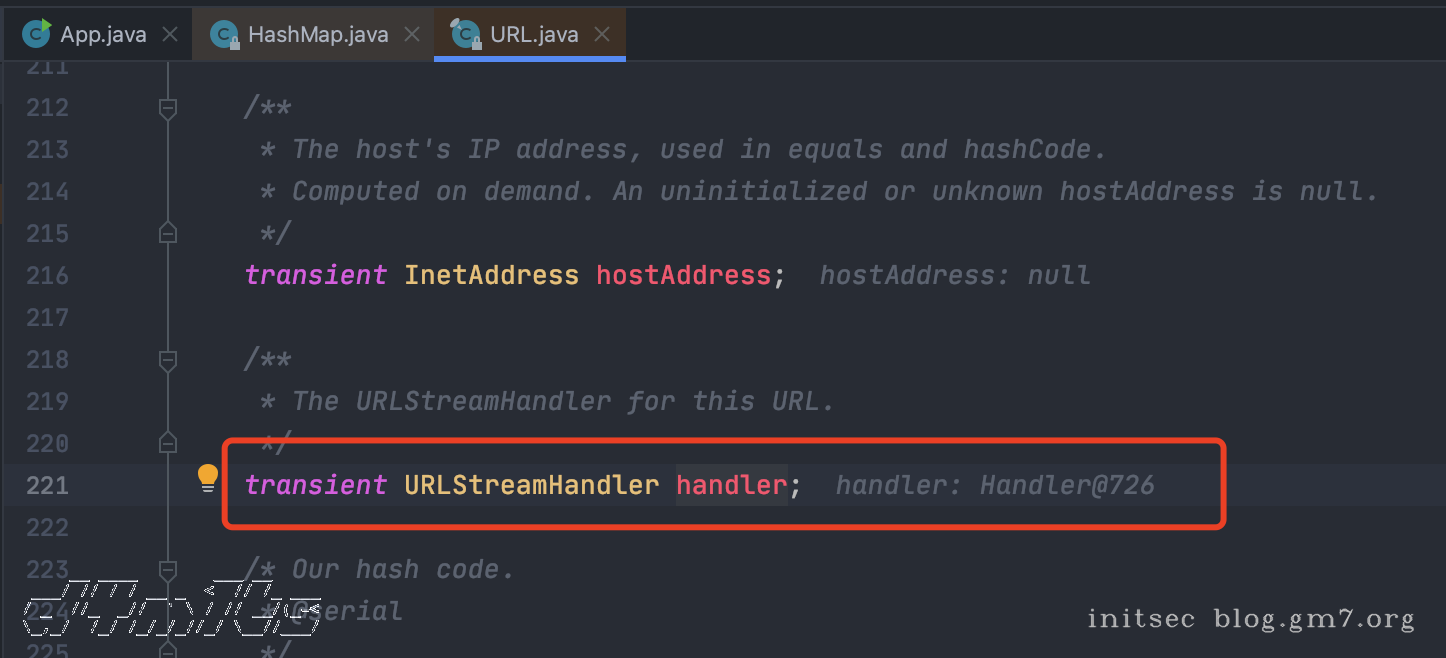1446x658 pixels.
Task: Fold the URLStreamHandler comment at line 218
Action: pyautogui.click(x=168, y=360)
